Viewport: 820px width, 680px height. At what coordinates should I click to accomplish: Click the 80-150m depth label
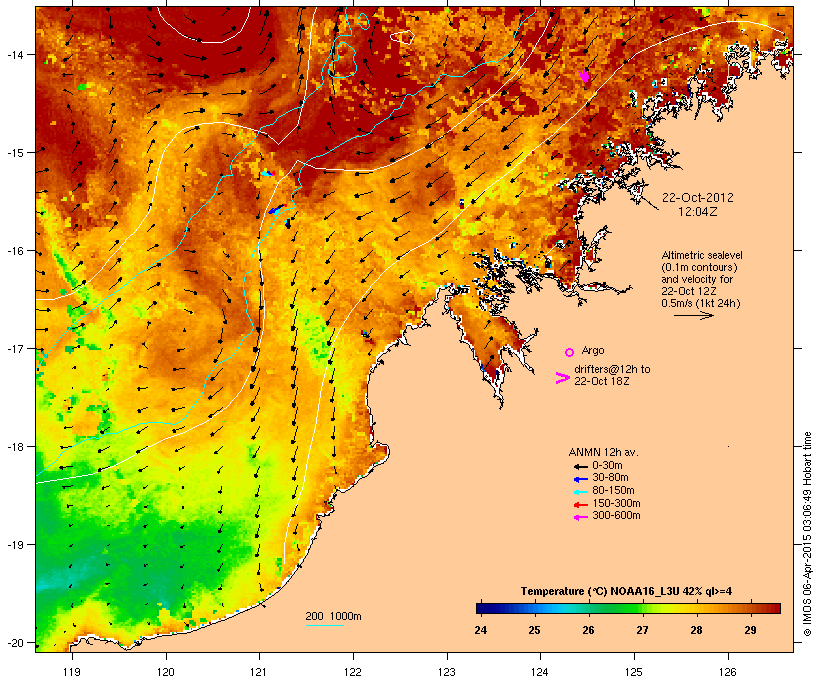pos(613,491)
